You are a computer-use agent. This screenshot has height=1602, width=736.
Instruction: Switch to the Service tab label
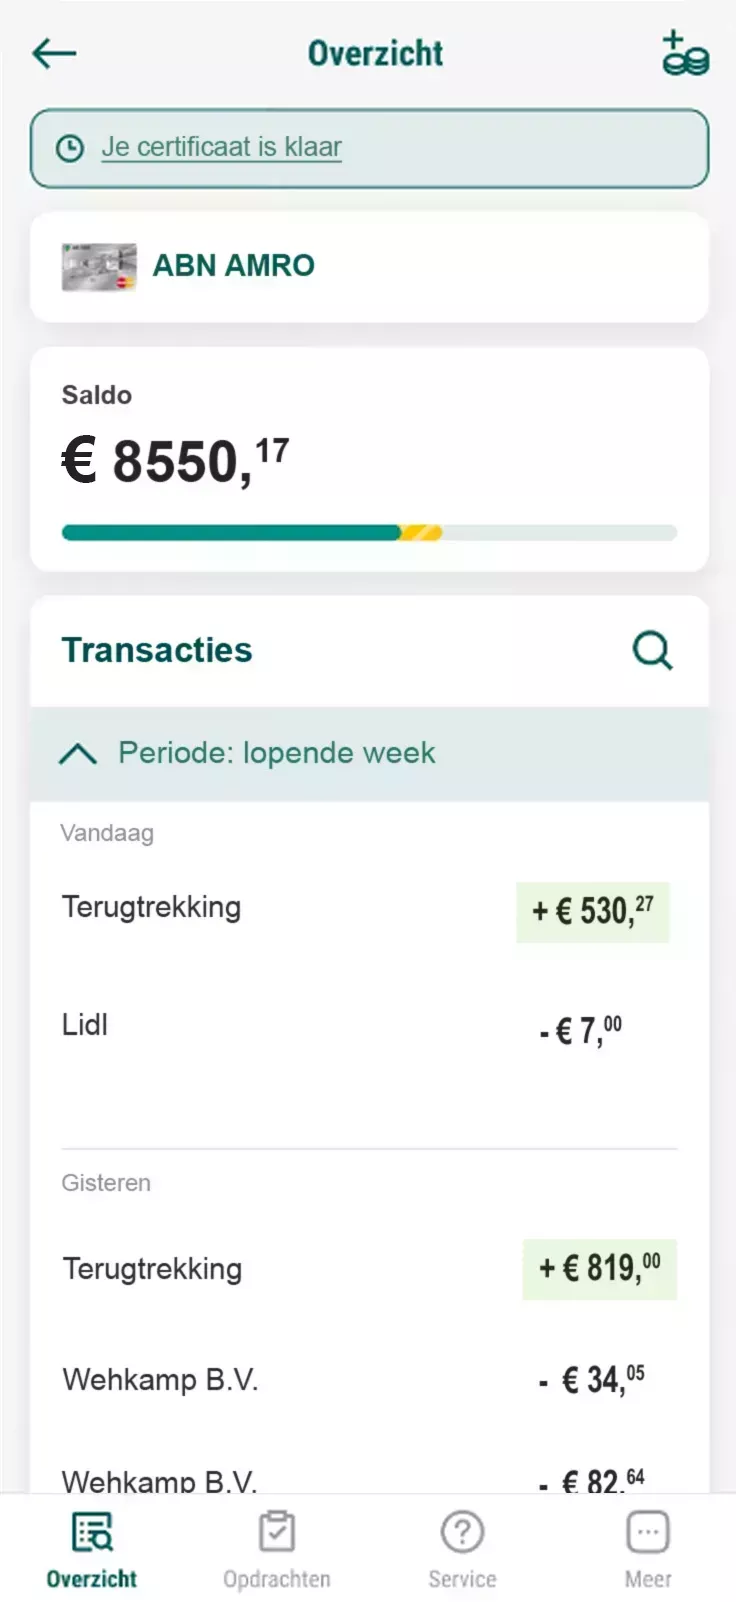[x=462, y=1579]
